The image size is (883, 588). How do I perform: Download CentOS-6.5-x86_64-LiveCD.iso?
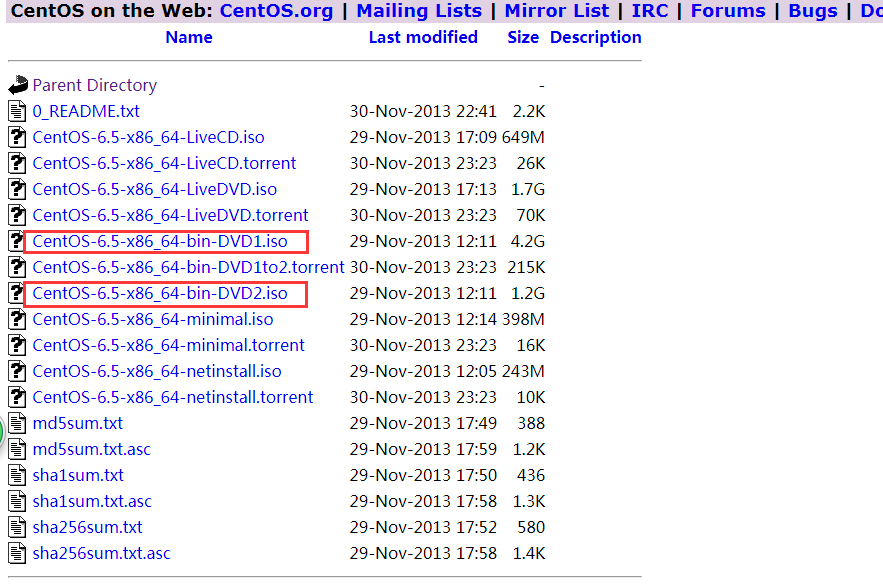pos(148,137)
